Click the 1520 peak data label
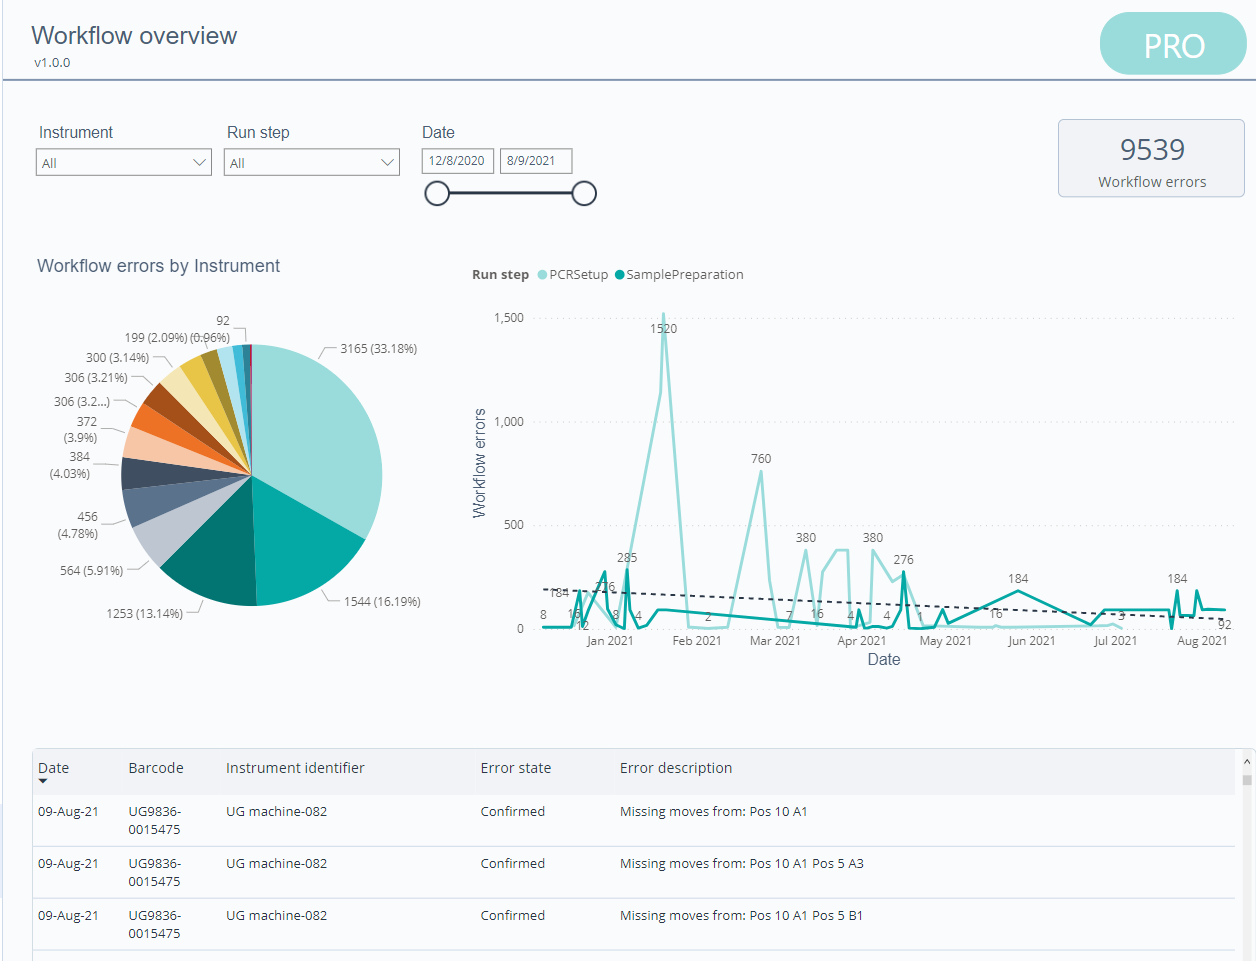 (663, 329)
